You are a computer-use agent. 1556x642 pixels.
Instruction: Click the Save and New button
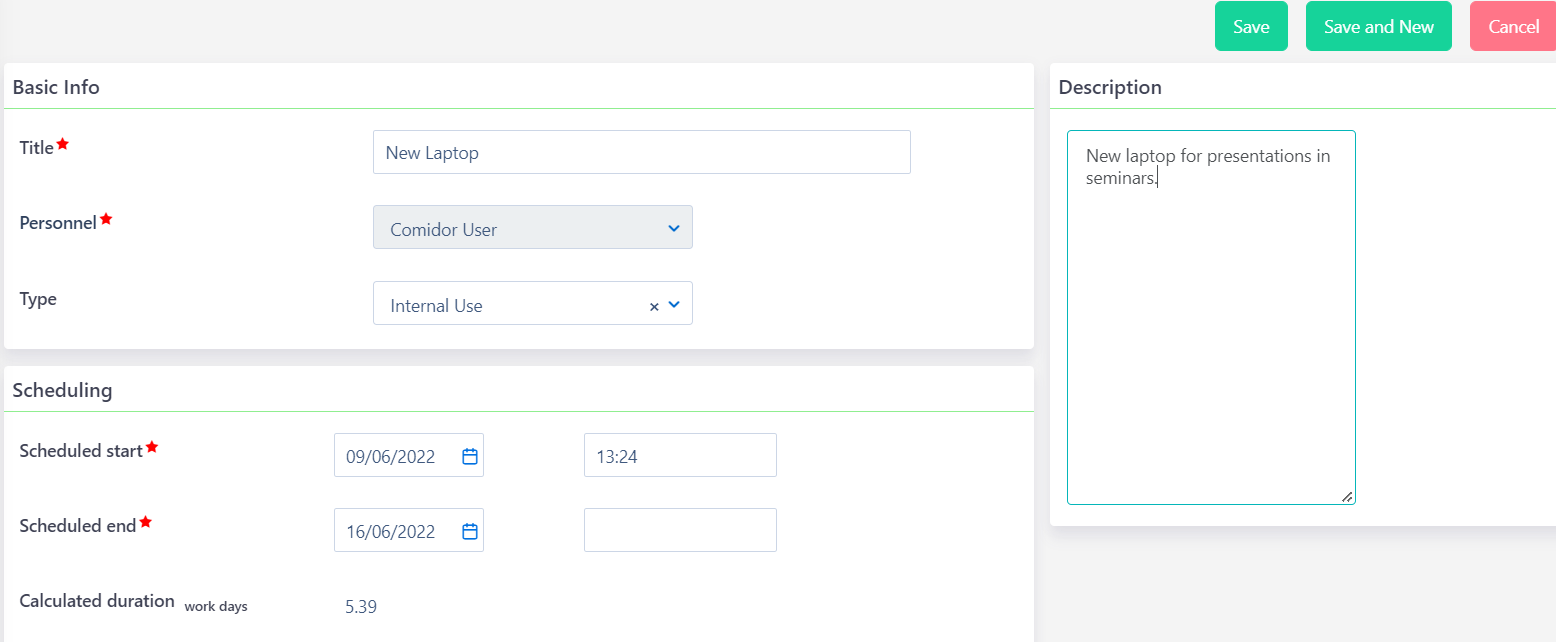pos(1378,26)
